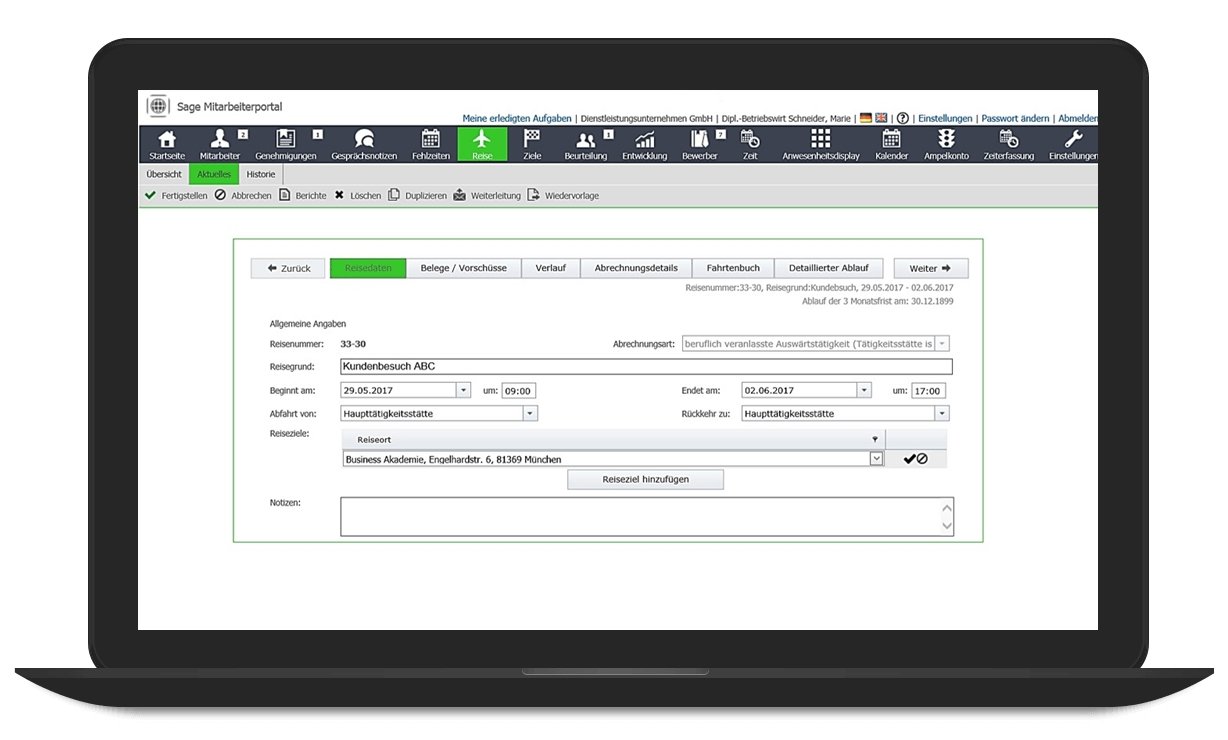Open Beginnt am date dropdown
This screenshot has width=1228, height=740.
point(463,390)
